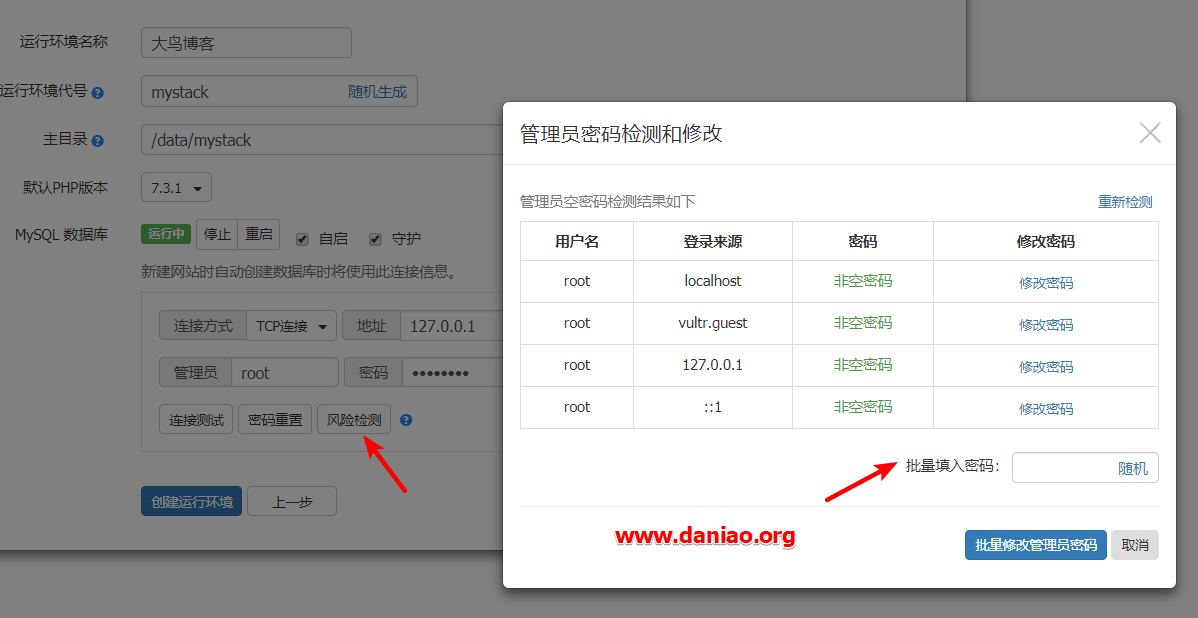Image resolution: width=1198 pixels, height=618 pixels.
Task: Click the 密码重置 button
Action: 275,419
